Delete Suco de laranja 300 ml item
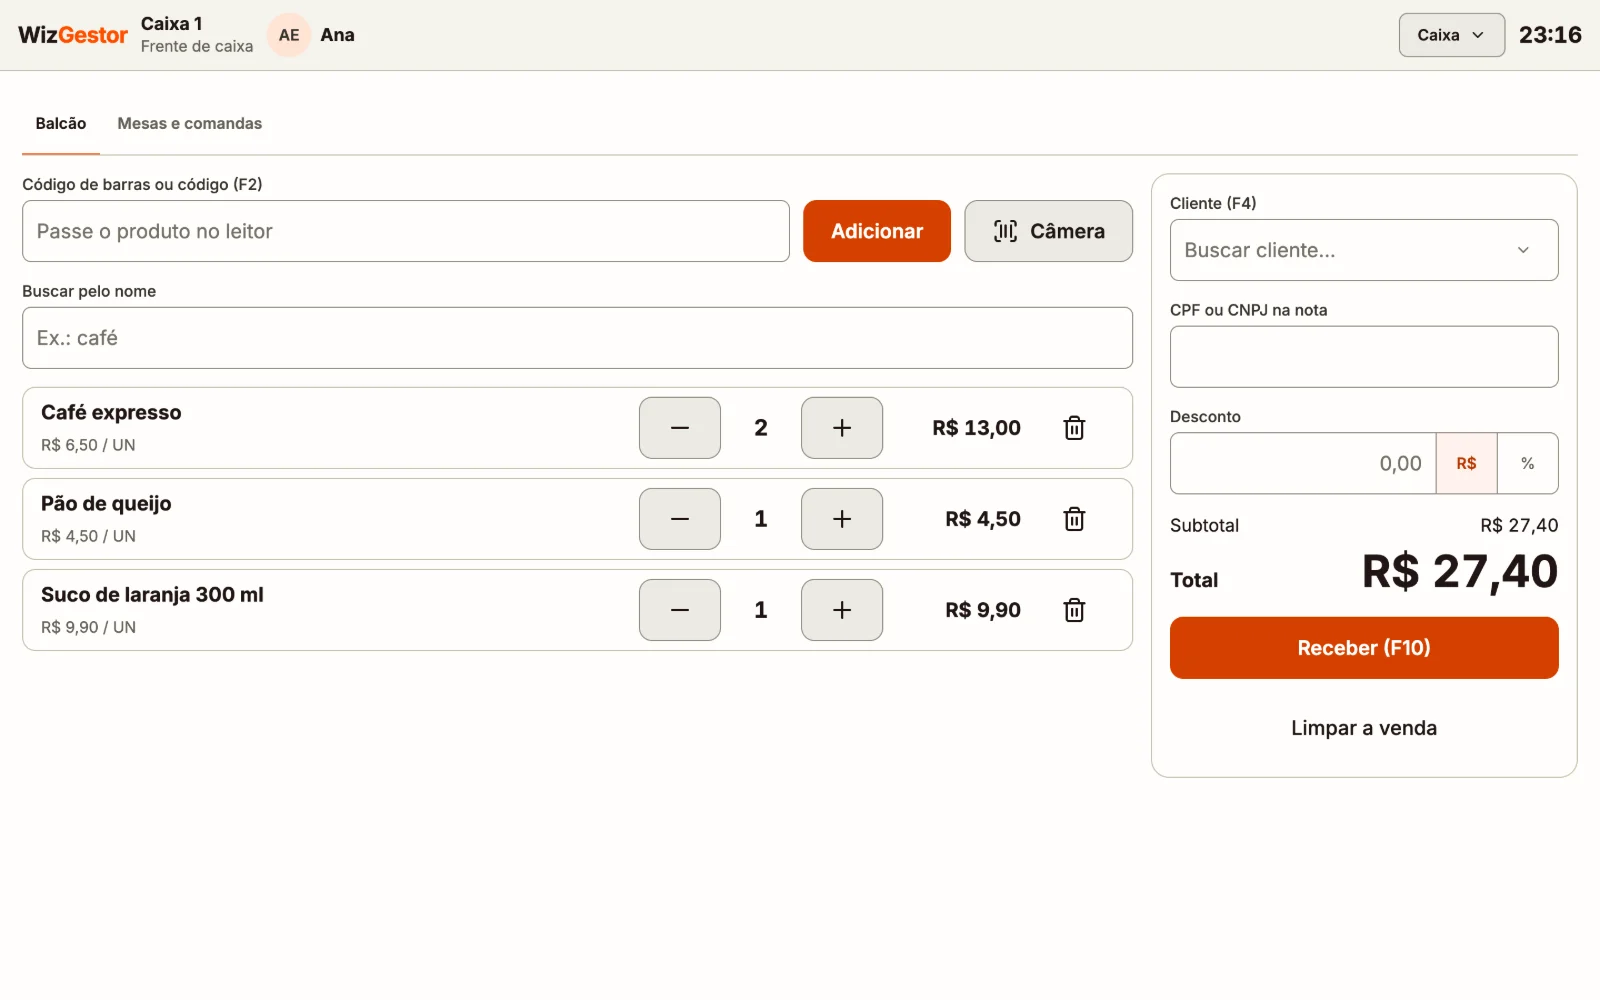Screen dimensions: 1600x1000 [1074, 610]
